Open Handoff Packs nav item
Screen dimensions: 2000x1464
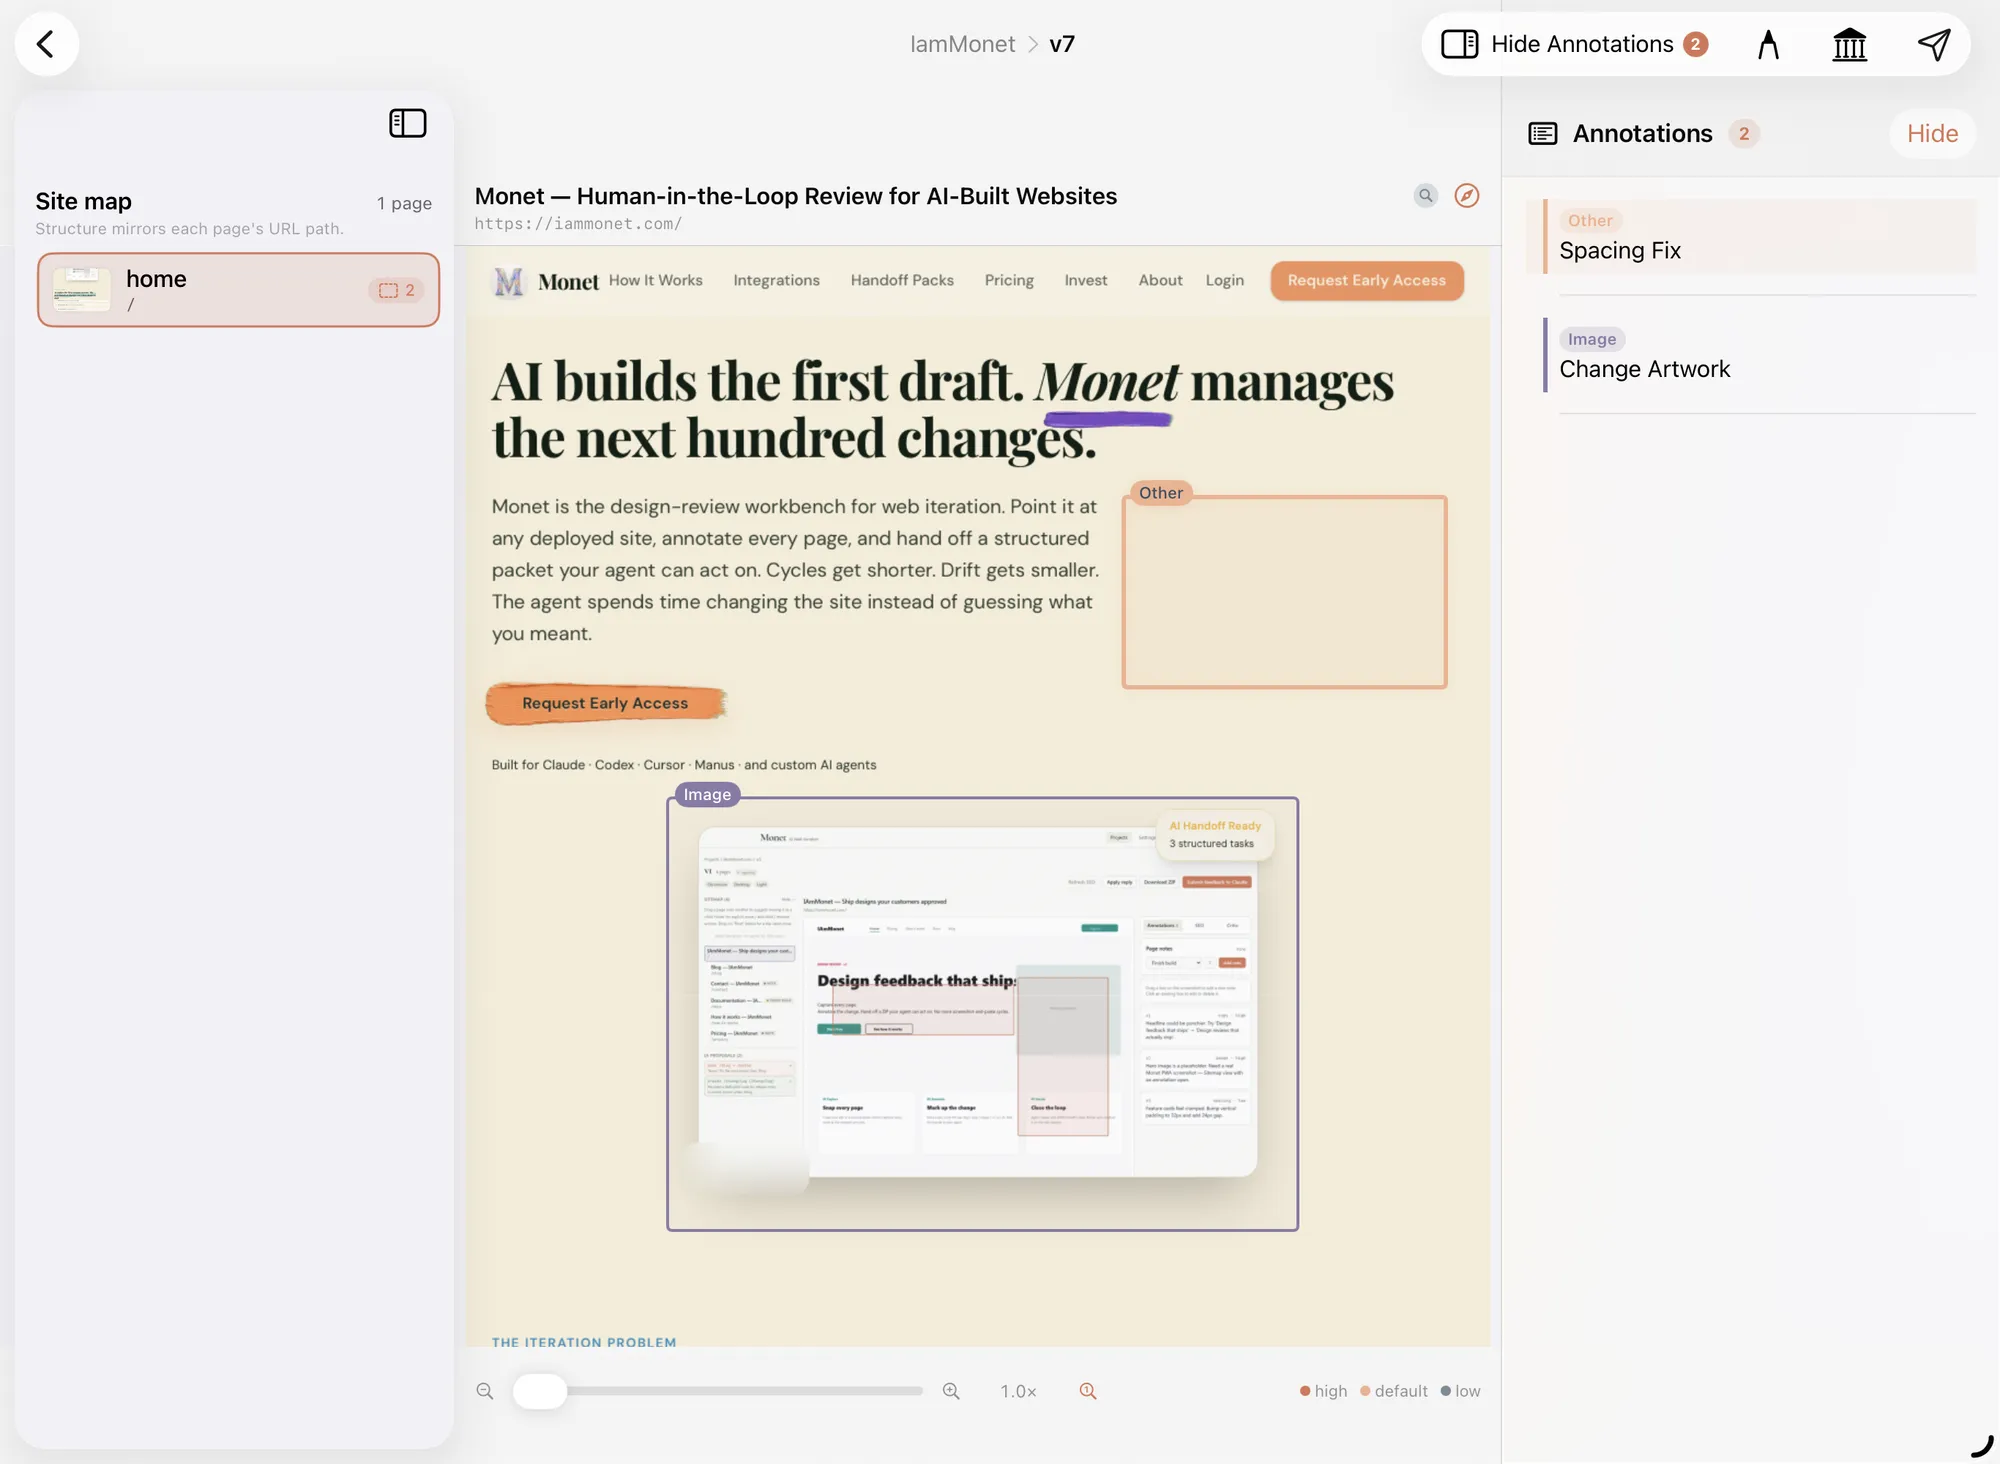(902, 280)
